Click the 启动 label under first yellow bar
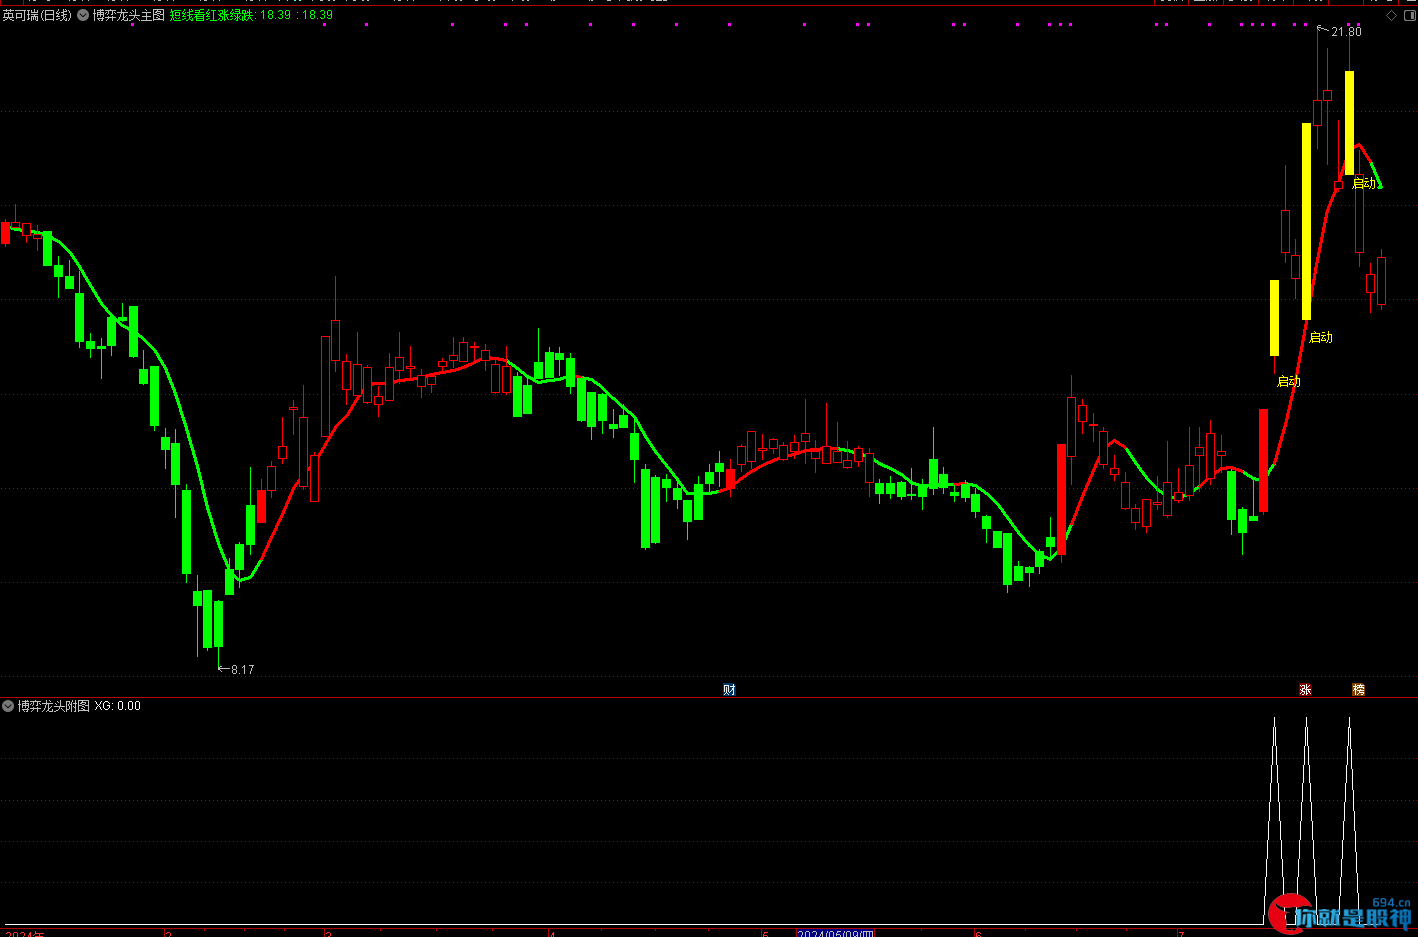The width and height of the screenshot is (1418, 937). [1288, 381]
